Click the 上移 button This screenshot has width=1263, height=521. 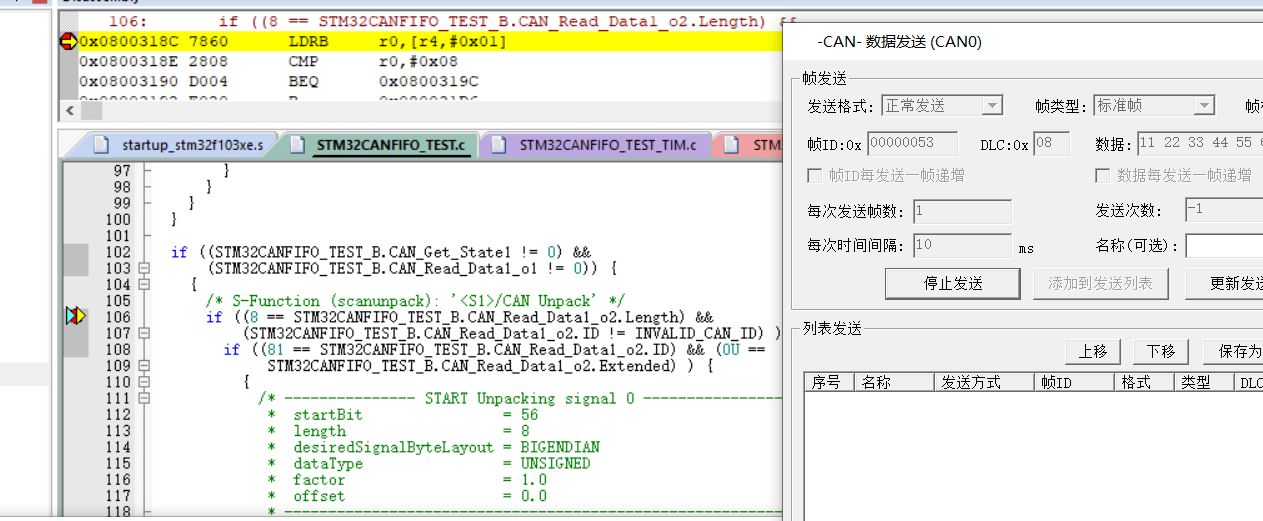(x=1092, y=352)
